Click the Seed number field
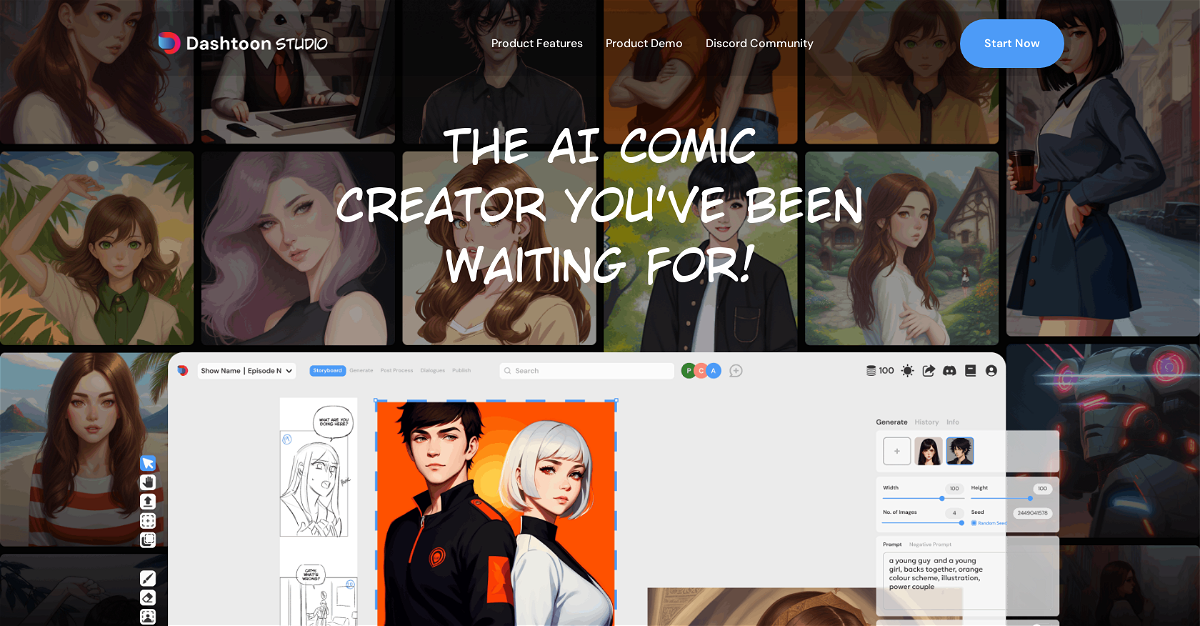The image size is (1200, 626). [1032, 512]
